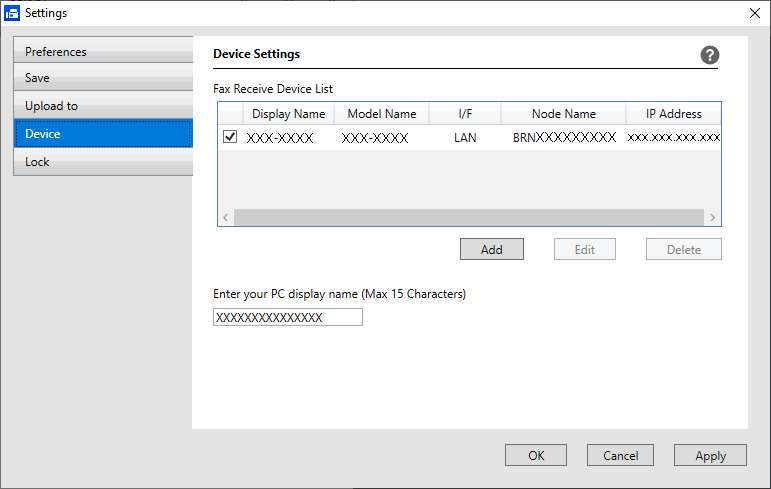Apply the device settings
Viewport: 771px width, 489px height.
pos(710,455)
